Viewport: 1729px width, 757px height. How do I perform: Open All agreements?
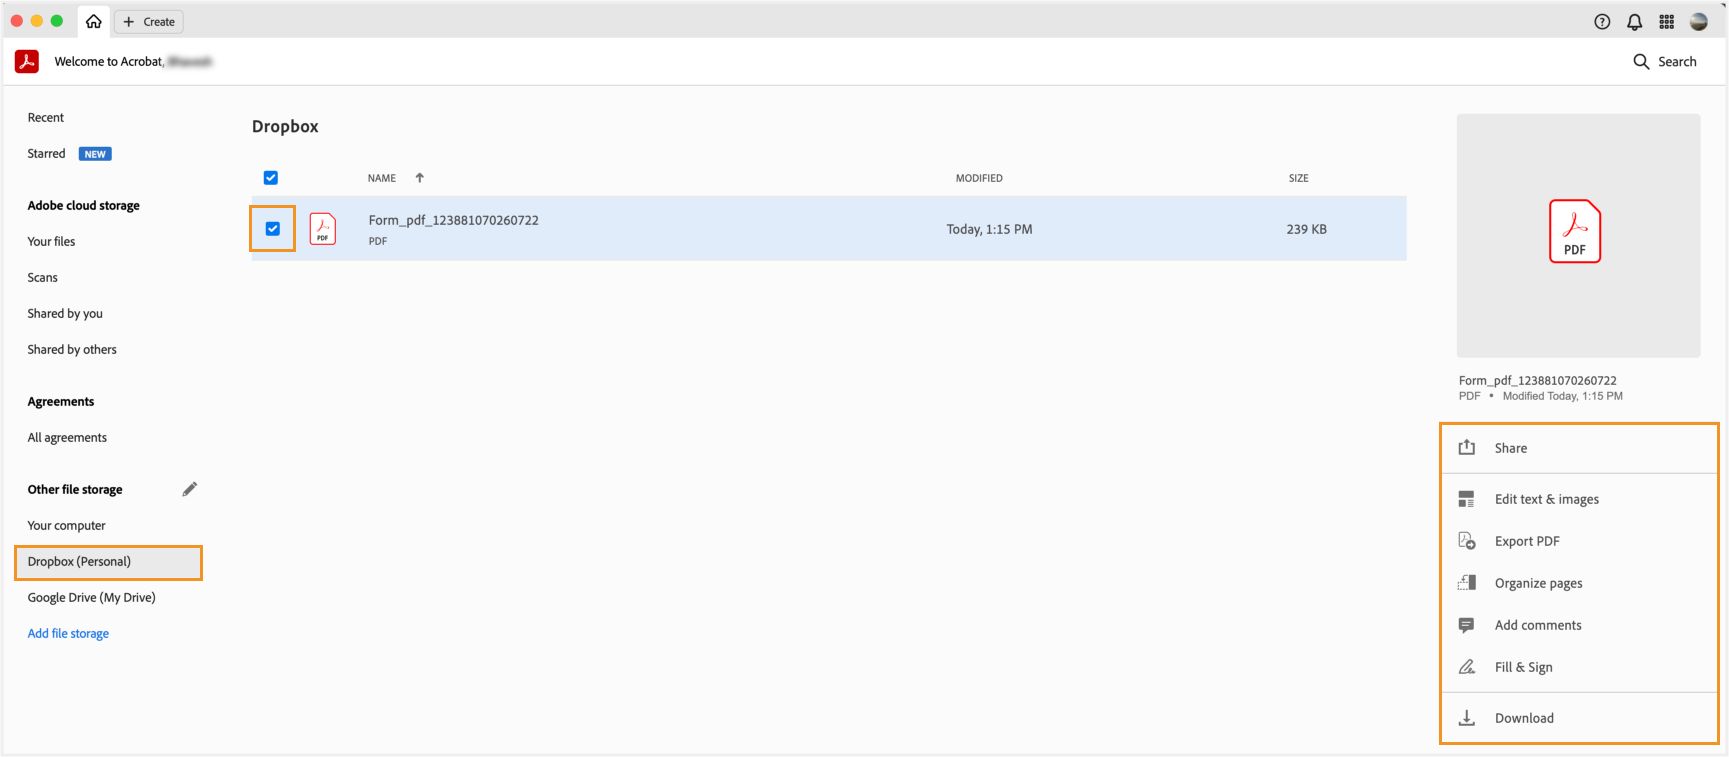67,437
